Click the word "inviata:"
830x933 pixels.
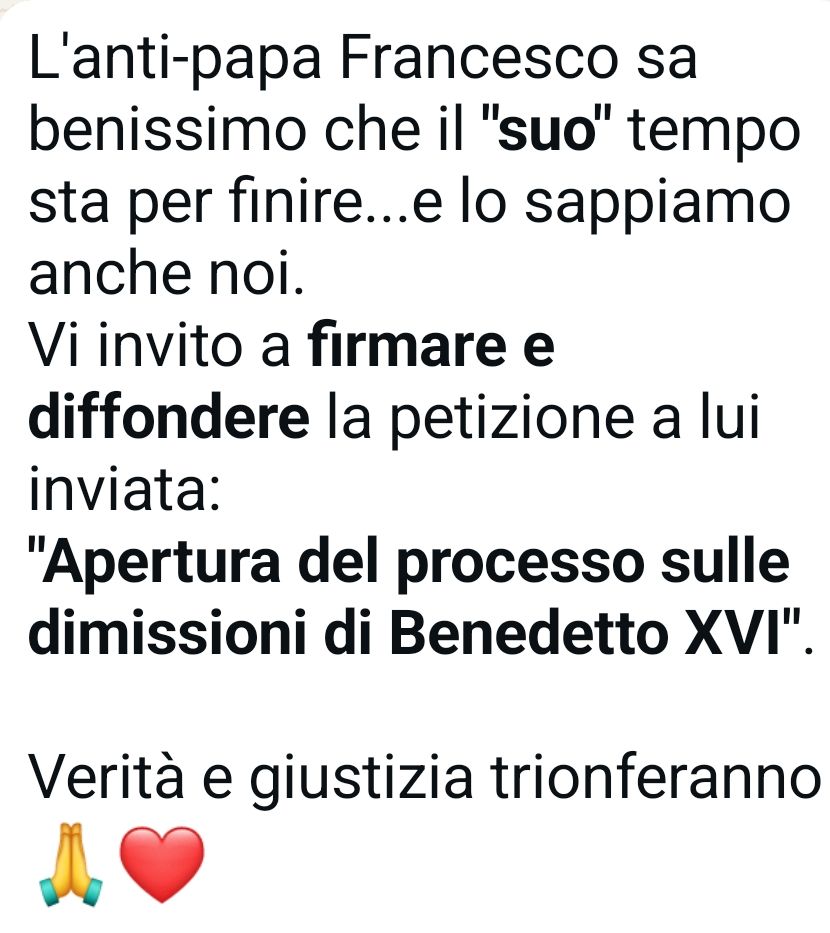click(x=124, y=488)
